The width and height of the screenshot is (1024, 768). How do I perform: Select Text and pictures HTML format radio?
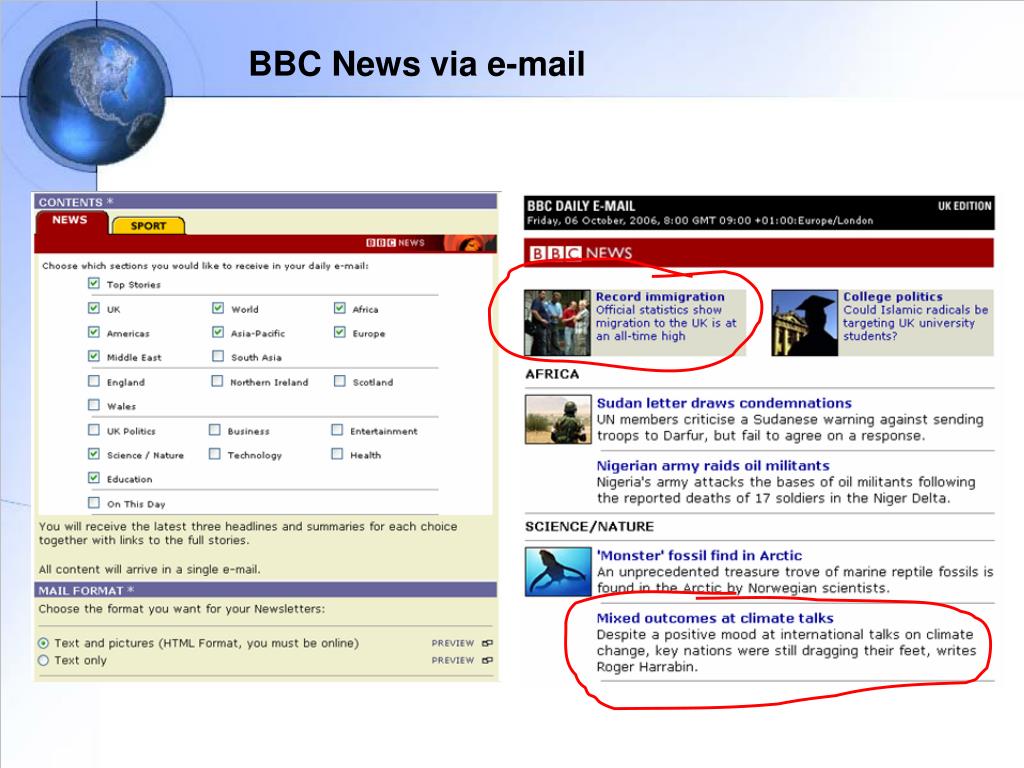44,643
